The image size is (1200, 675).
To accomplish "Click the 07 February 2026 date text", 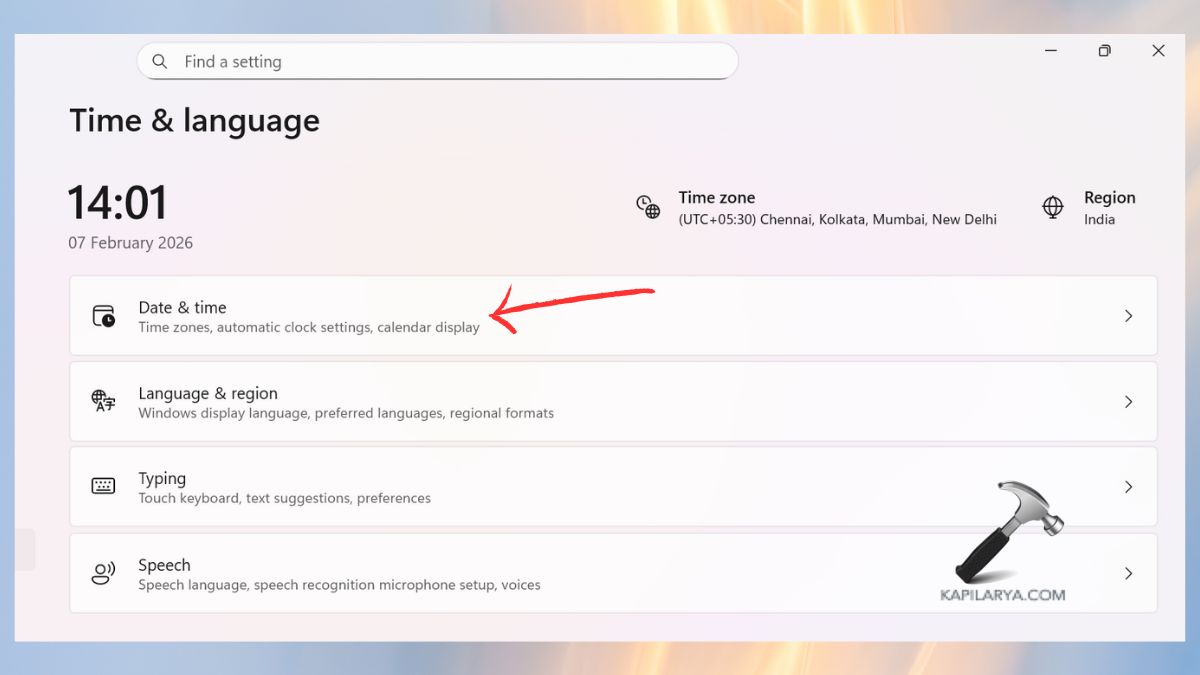I will point(130,242).
